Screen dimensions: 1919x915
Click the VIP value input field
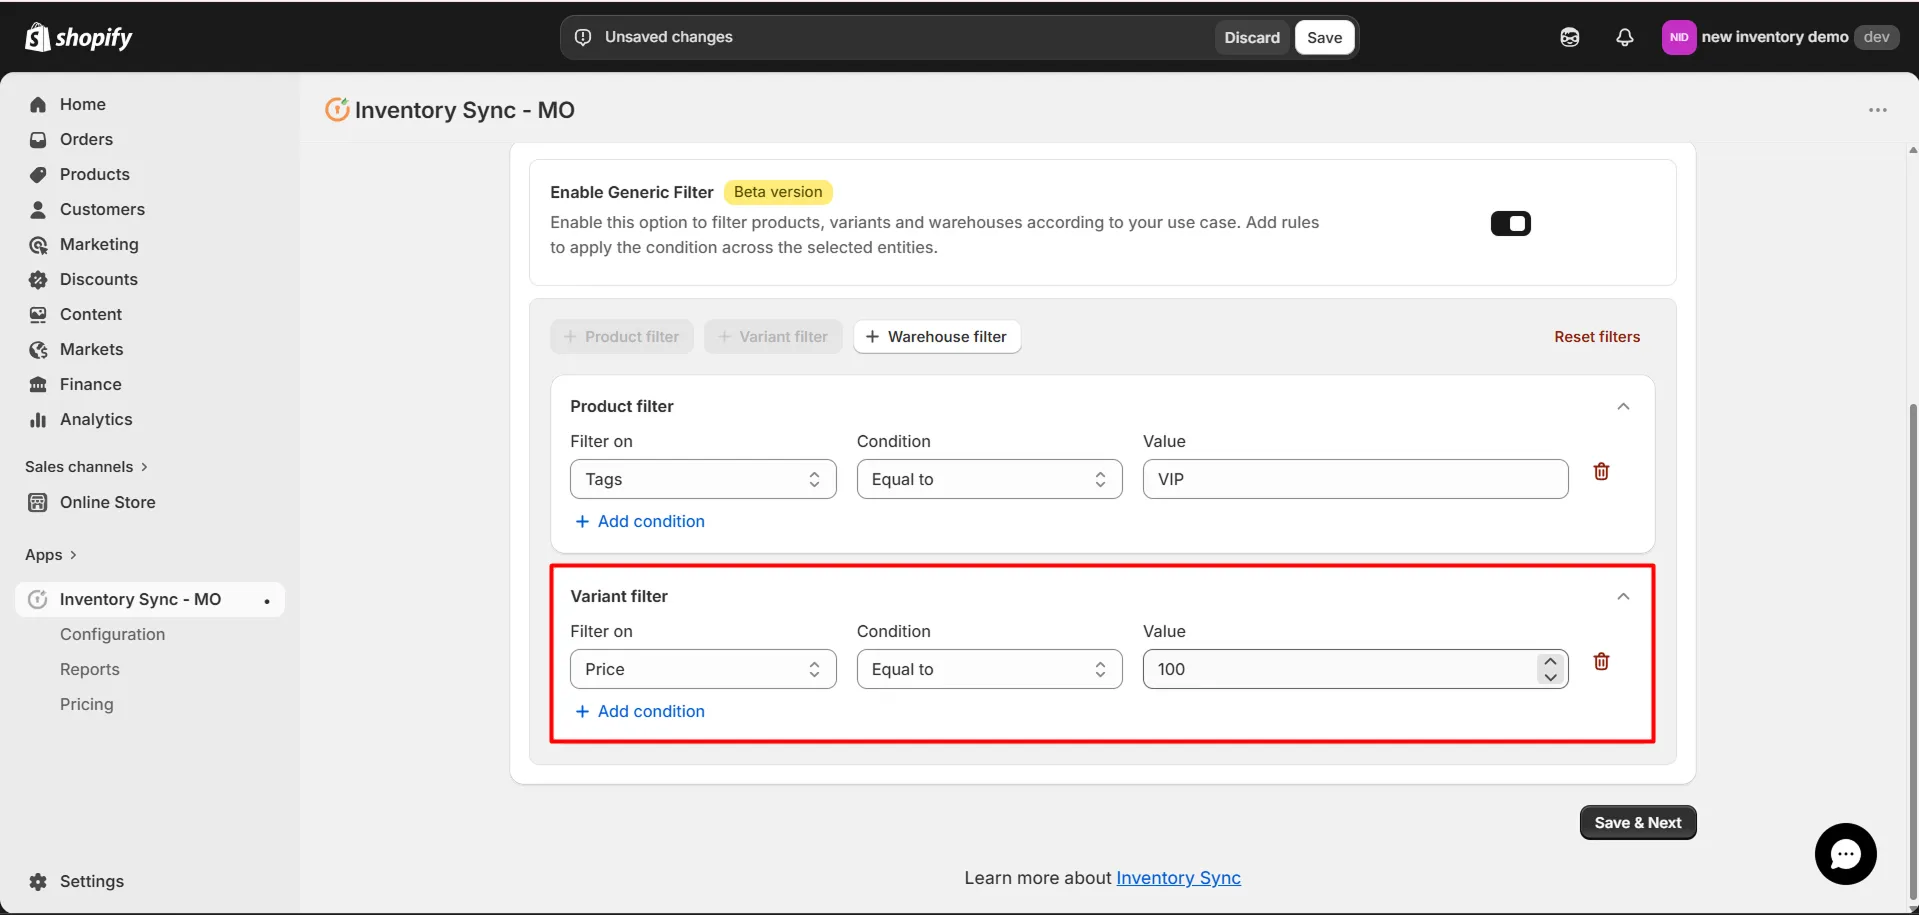point(1355,478)
